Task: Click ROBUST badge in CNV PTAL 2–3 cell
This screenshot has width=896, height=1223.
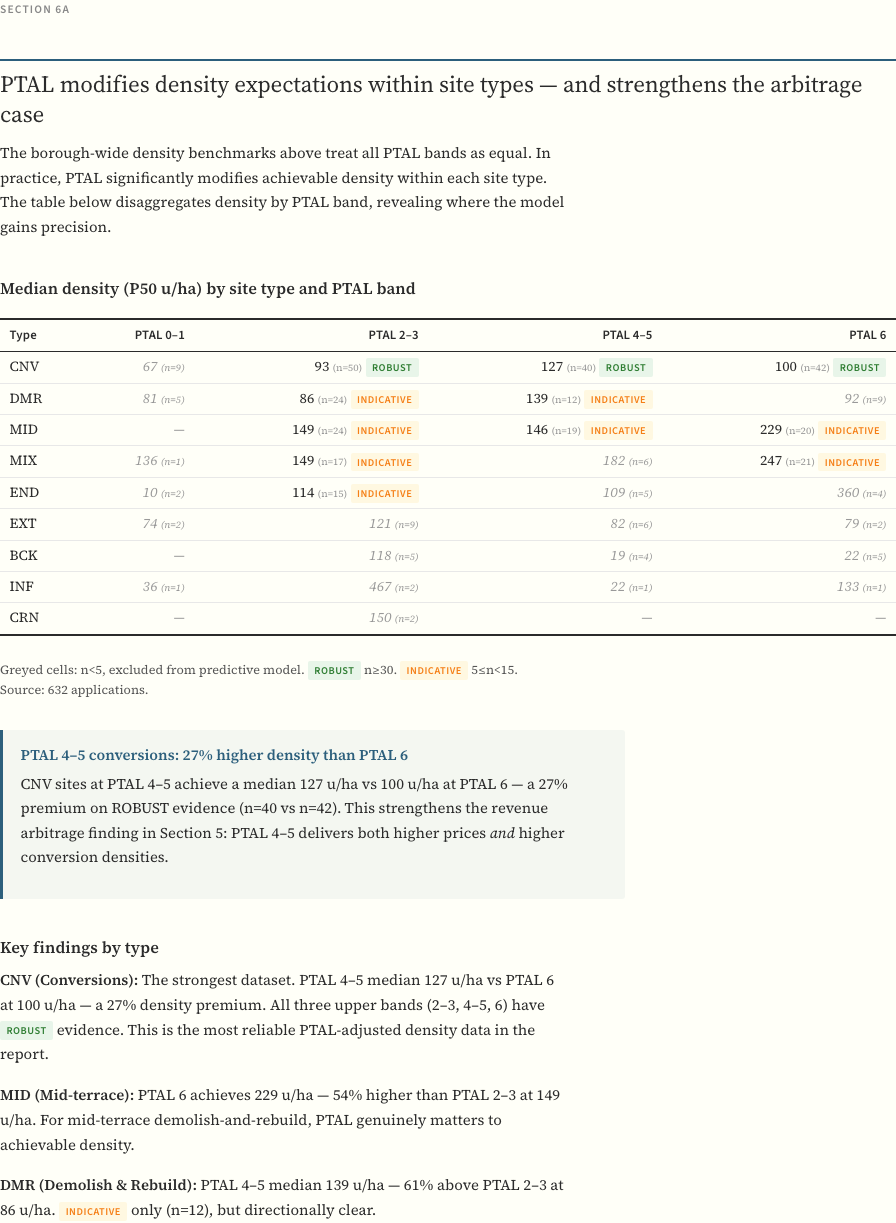Action: 392,368
